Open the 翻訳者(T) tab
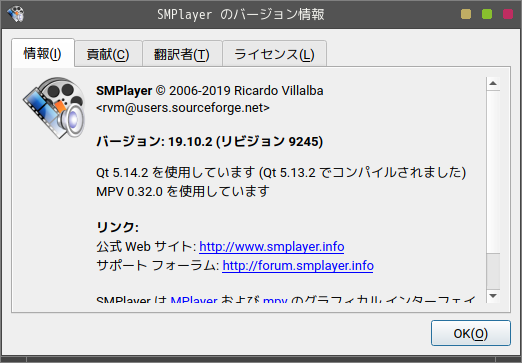The width and height of the screenshot is (522, 363). pyautogui.click(x=182, y=54)
